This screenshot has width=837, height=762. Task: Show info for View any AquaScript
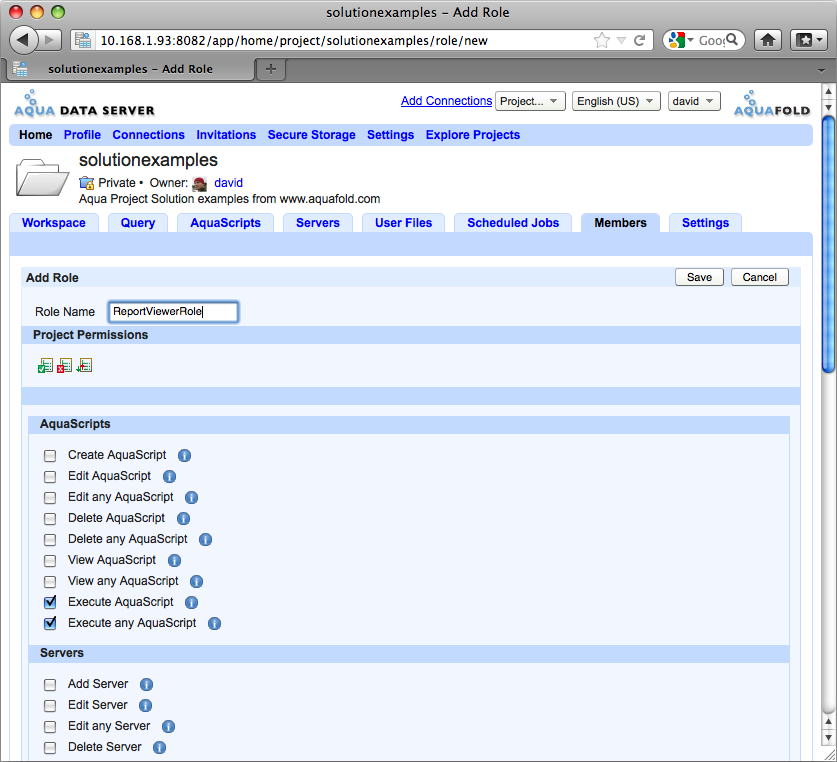[x=196, y=582]
